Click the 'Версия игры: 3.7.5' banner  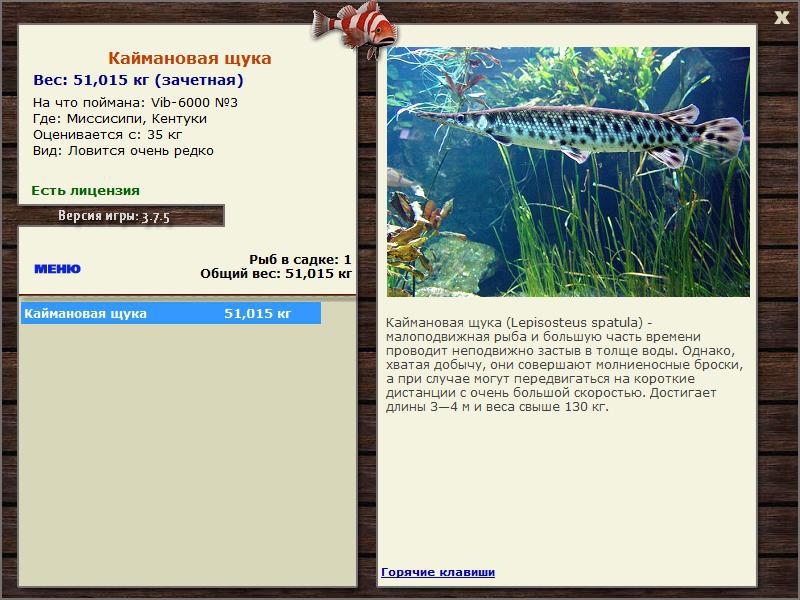tap(121, 216)
